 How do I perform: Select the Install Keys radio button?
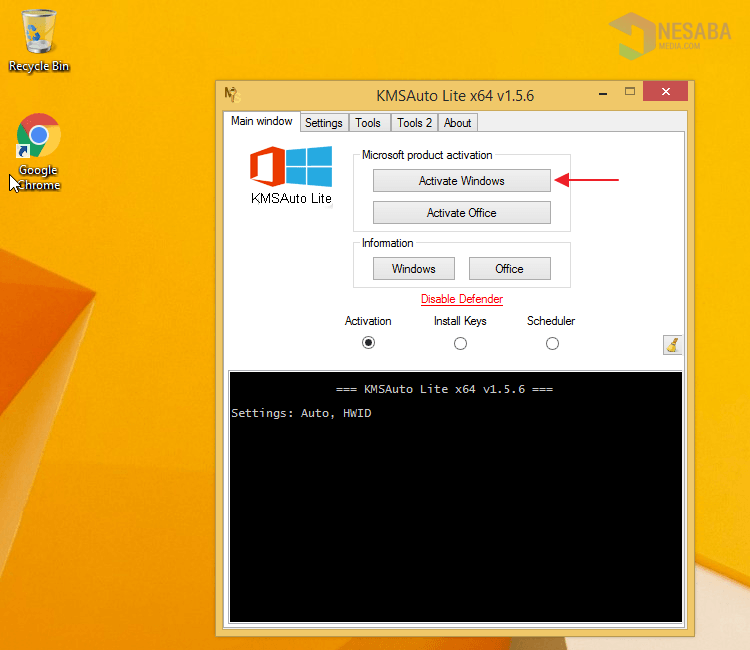click(460, 343)
